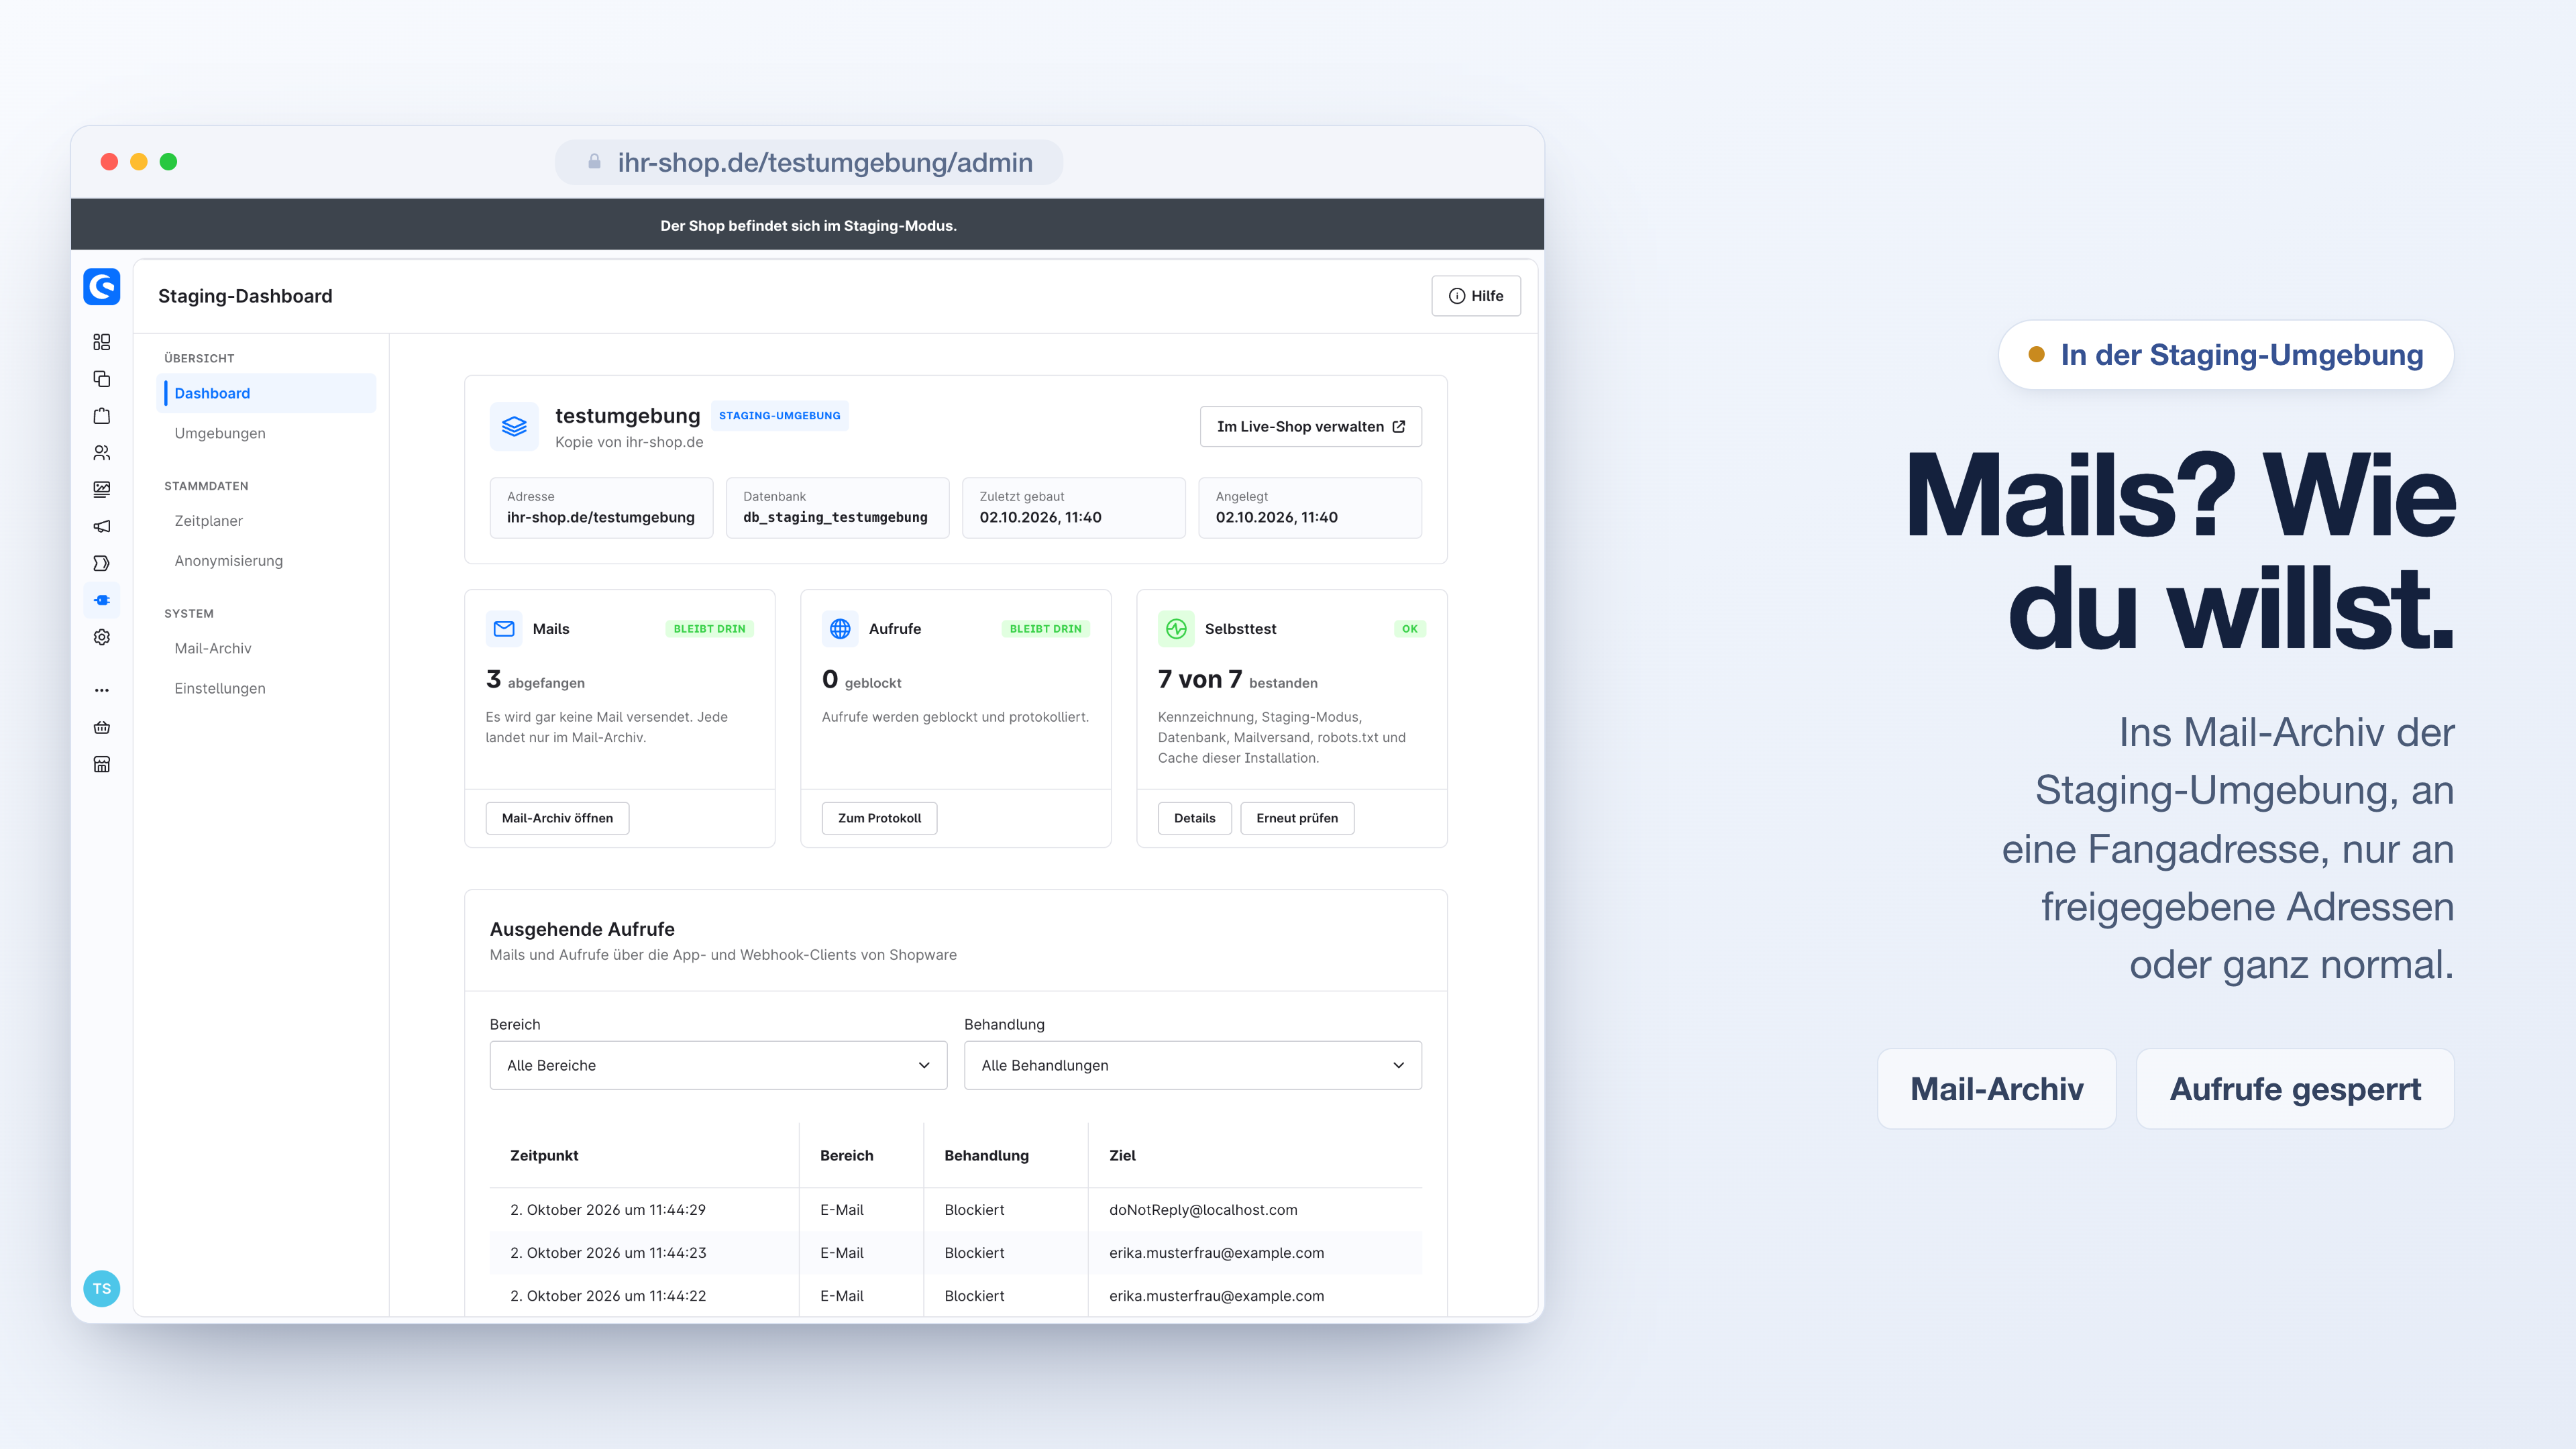Screen dimensions: 2576x1449
Task: Open the Settings gear sidebar icon
Action: [x=102, y=637]
